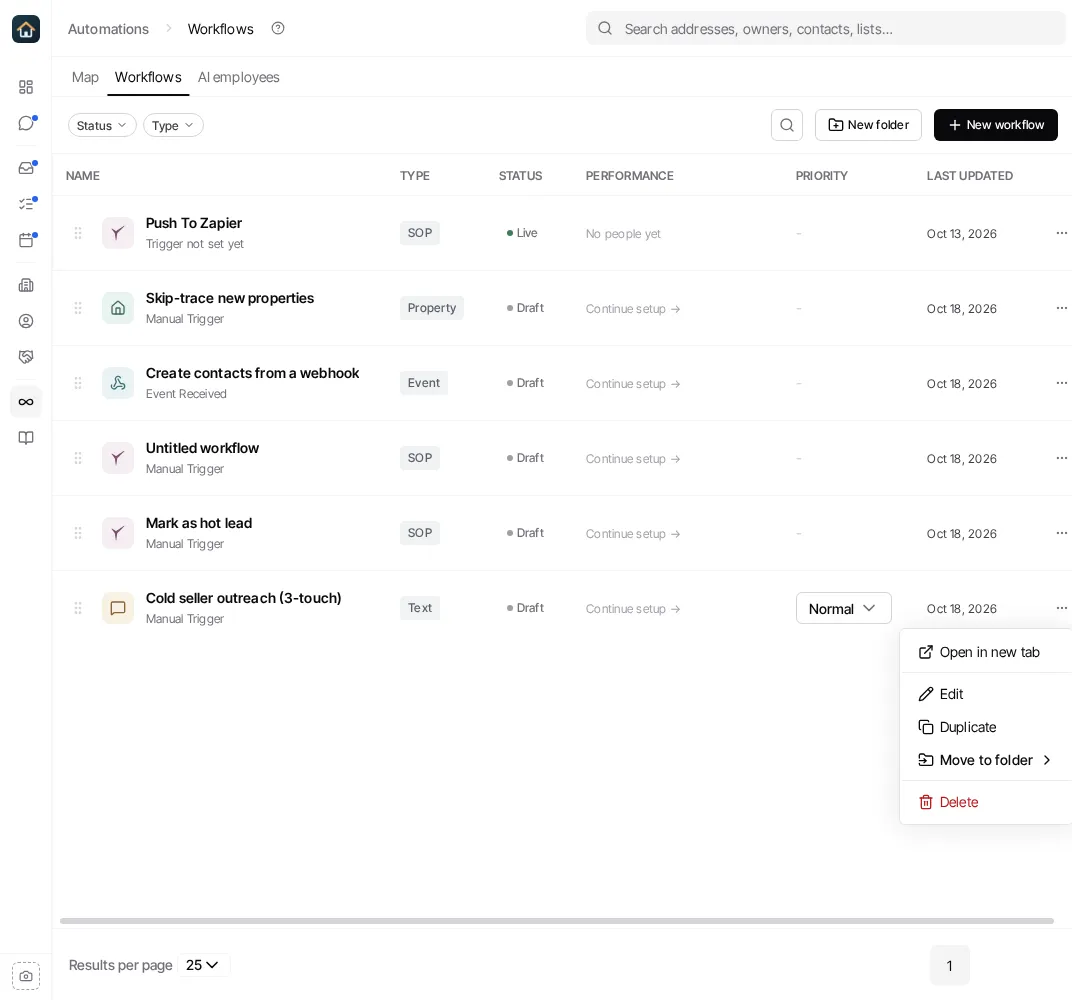Click the Property type tag
The width and height of the screenshot is (1072, 1000).
[x=431, y=308]
